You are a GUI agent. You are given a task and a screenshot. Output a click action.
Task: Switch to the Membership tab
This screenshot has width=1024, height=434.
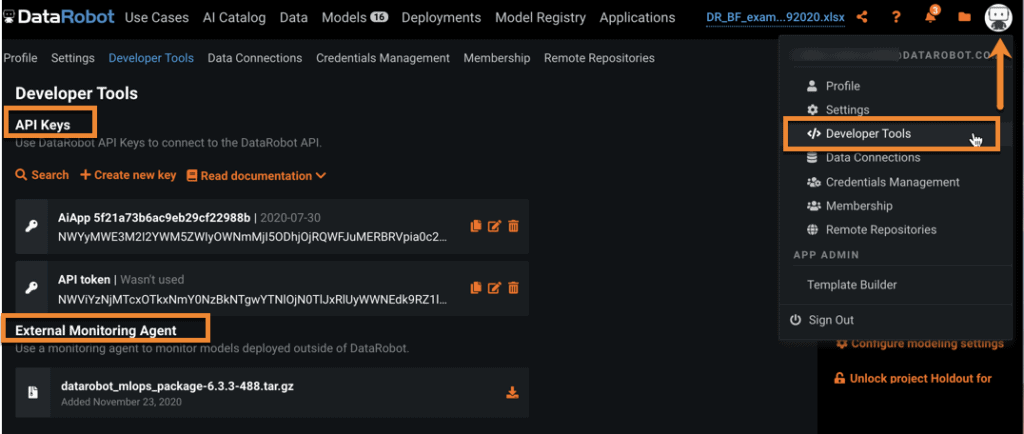tap(497, 58)
